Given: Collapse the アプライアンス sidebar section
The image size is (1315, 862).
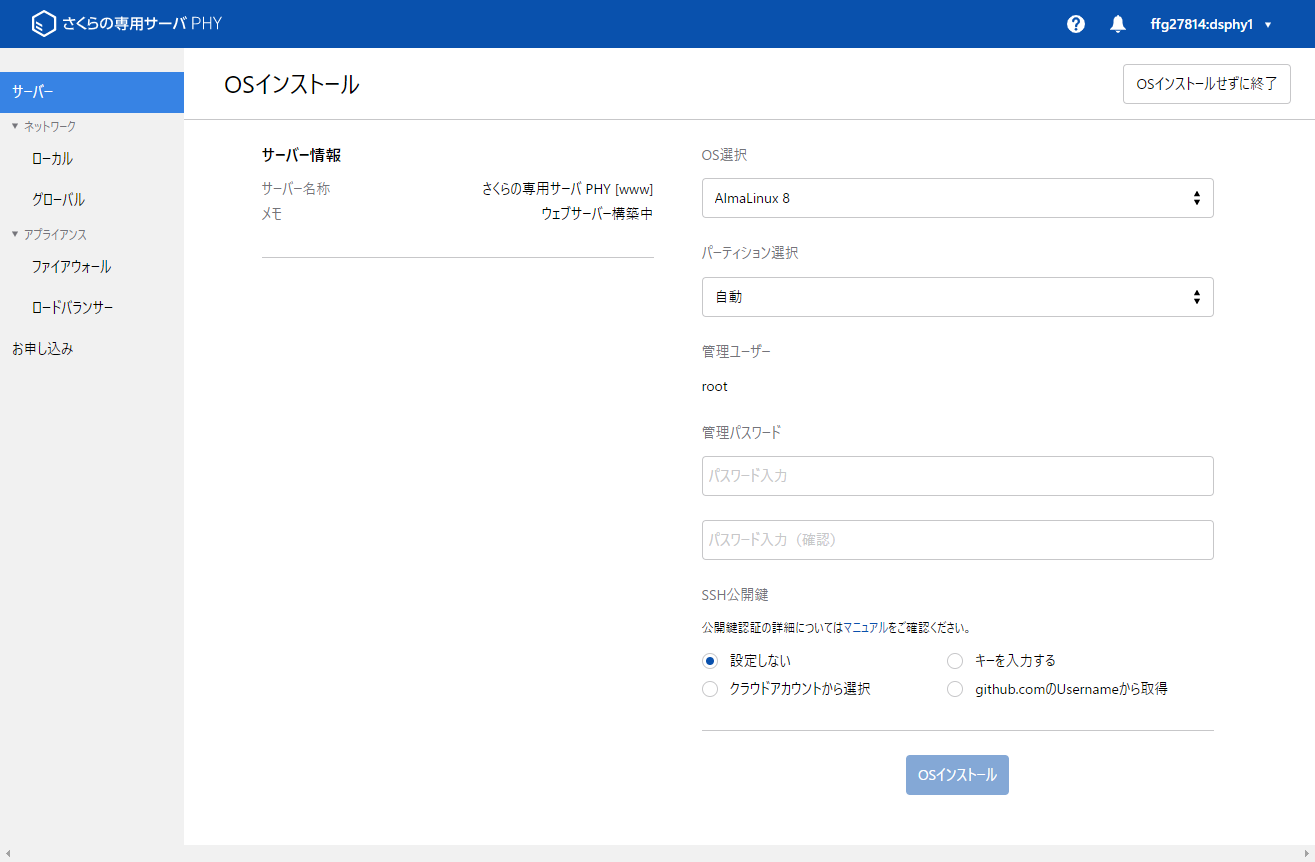Looking at the screenshot, I should point(15,234).
